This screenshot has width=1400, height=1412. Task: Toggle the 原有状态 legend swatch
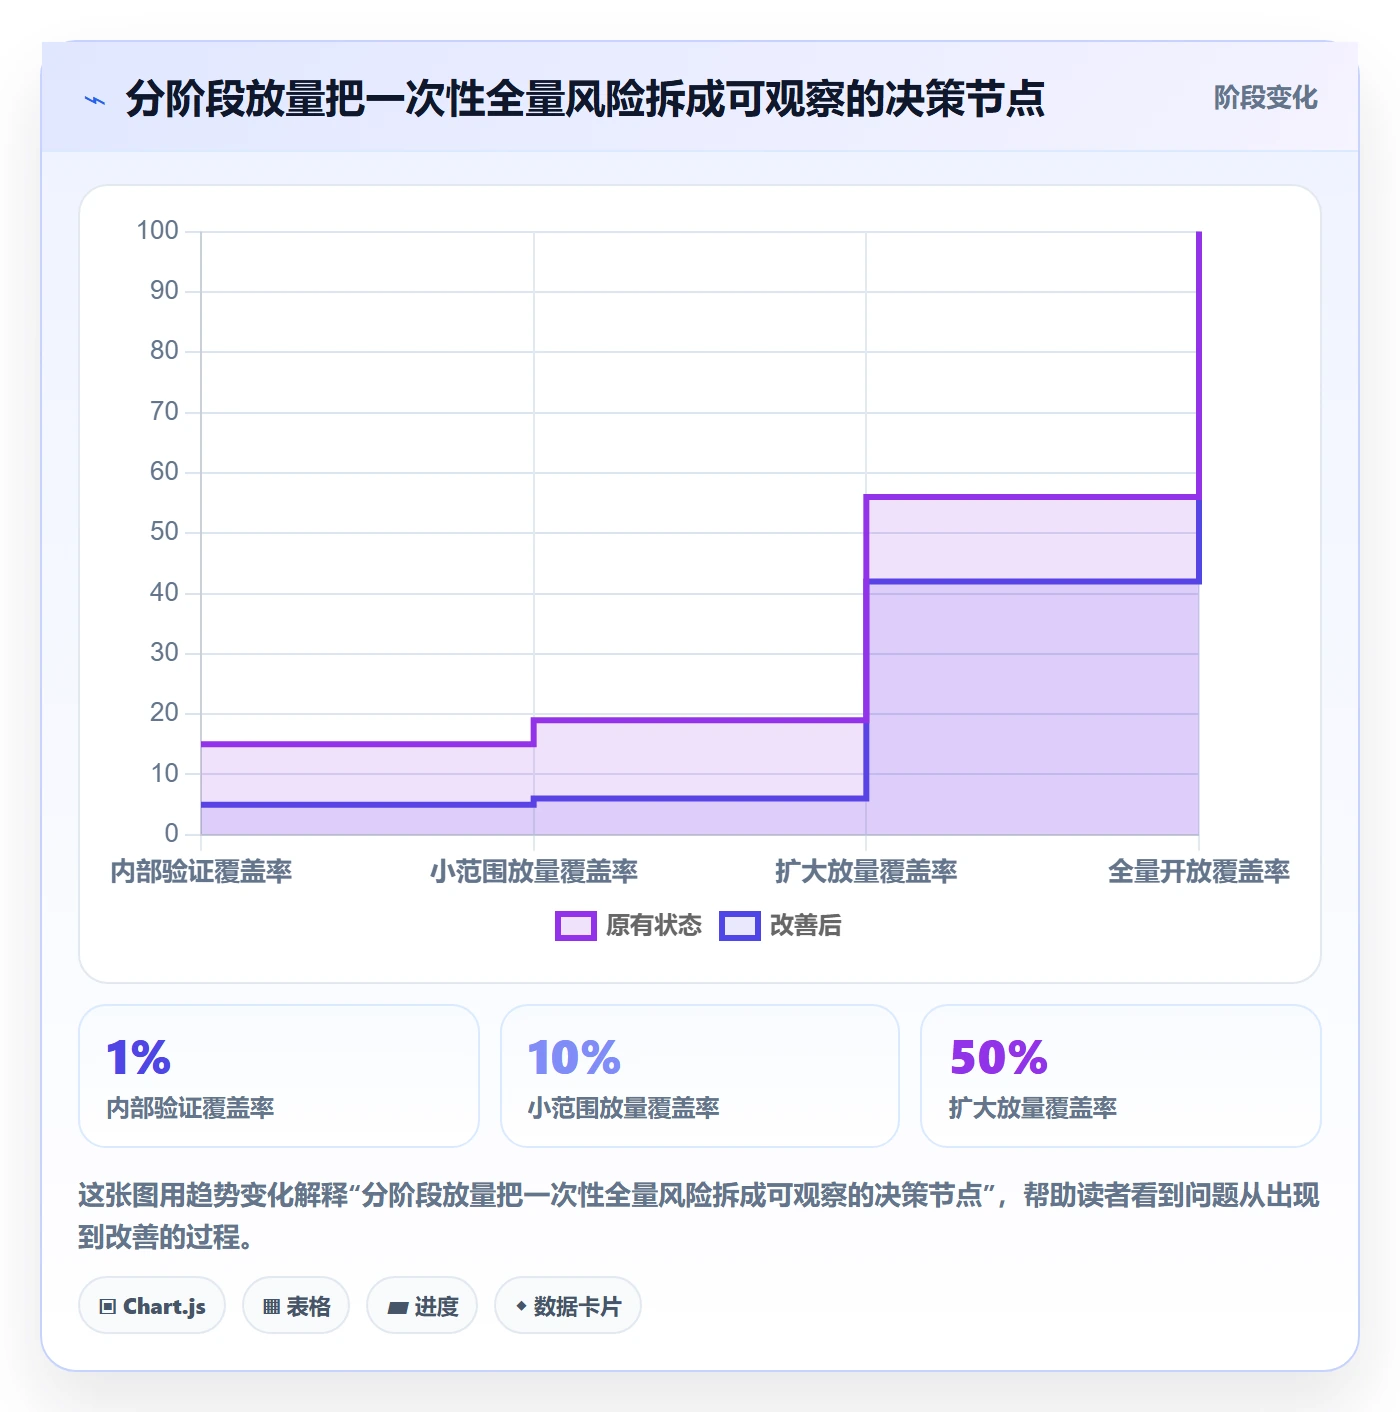pos(576,926)
